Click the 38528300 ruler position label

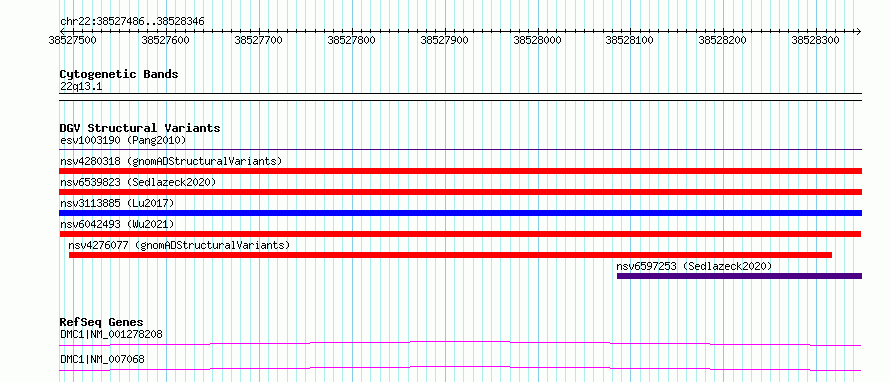[x=815, y=40]
